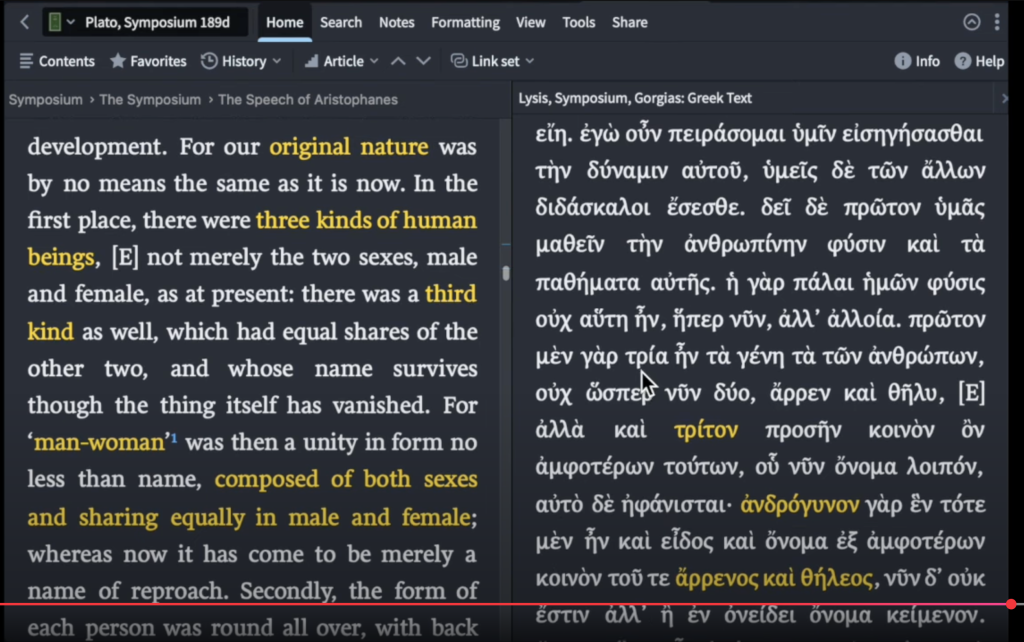This screenshot has height=642, width=1024.
Task: Collapse the ribbon with the circled chevron icon
Action: 971,22
